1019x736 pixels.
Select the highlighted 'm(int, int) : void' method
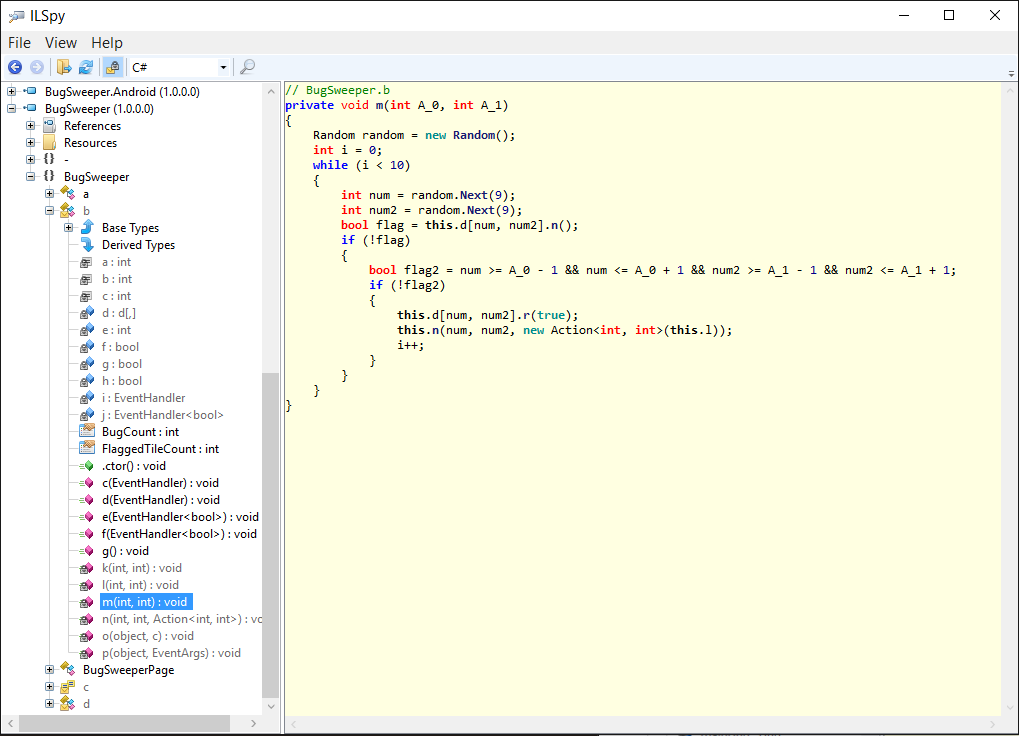146,602
